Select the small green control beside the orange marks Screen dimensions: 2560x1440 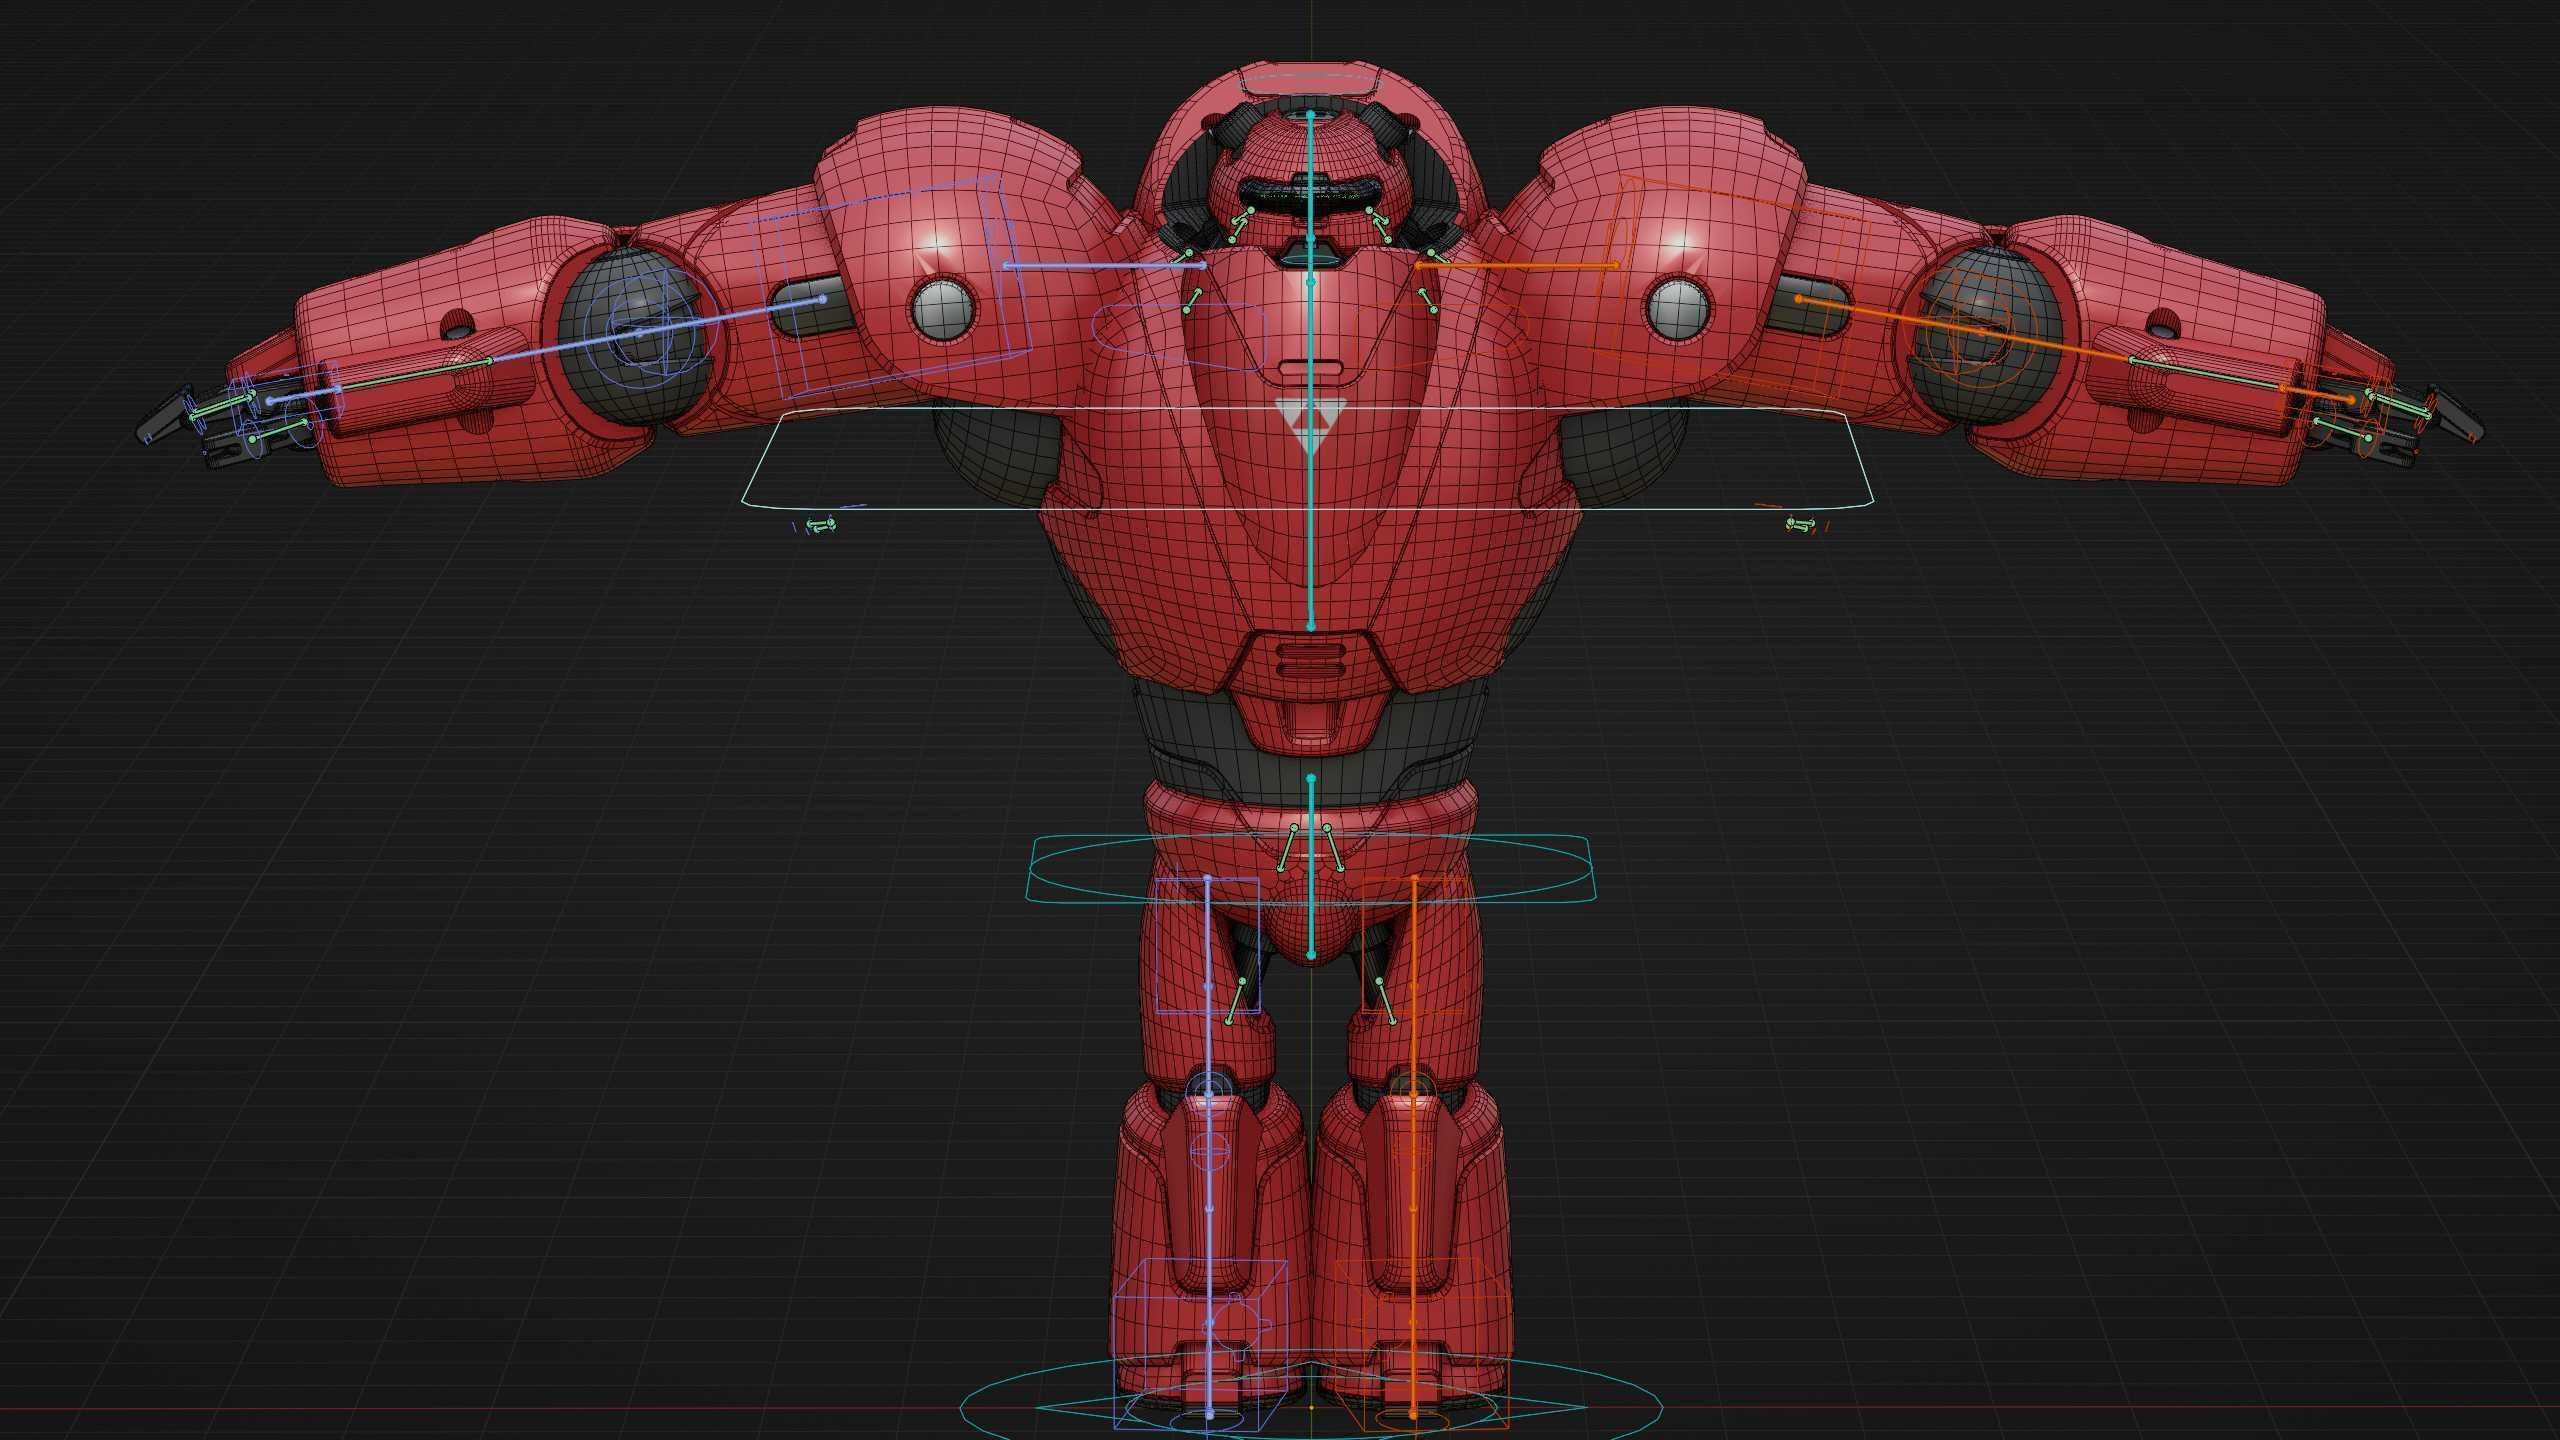click(x=1801, y=524)
